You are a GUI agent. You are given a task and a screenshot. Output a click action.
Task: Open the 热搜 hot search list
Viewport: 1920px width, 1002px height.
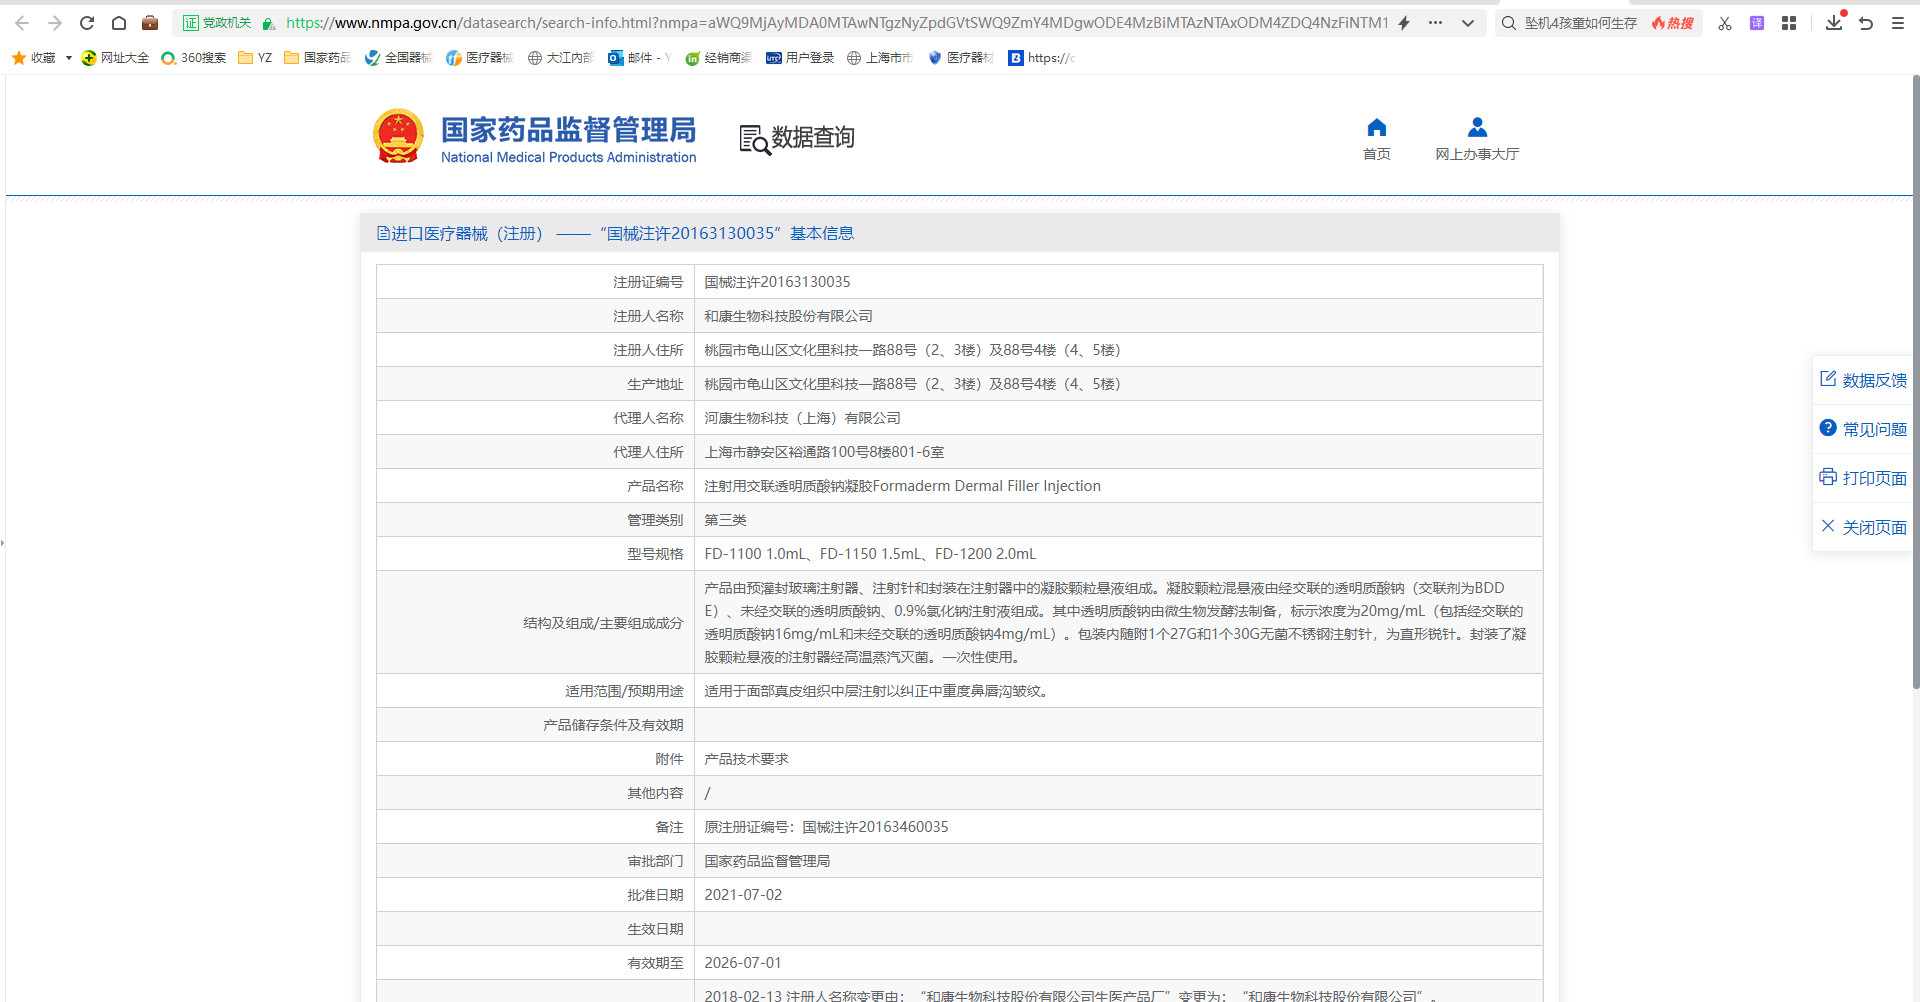(1673, 23)
